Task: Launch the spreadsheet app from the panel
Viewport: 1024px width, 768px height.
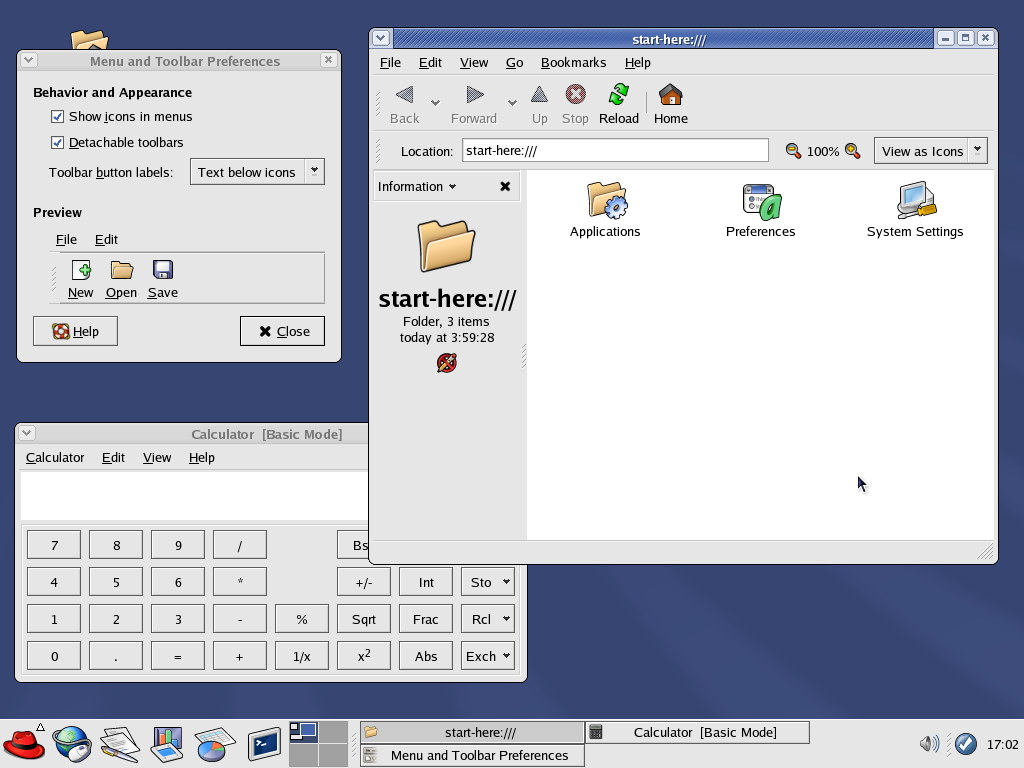Action: (x=214, y=745)
